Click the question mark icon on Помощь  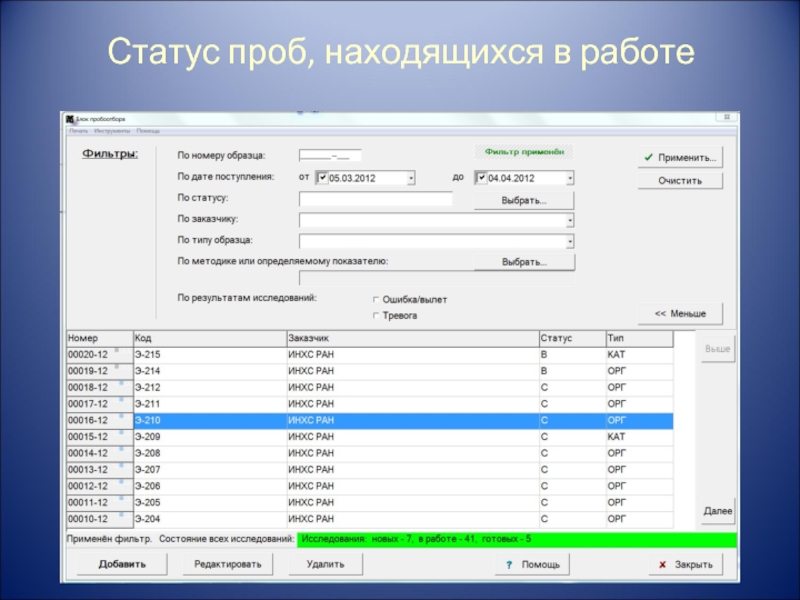coord(509,565)
